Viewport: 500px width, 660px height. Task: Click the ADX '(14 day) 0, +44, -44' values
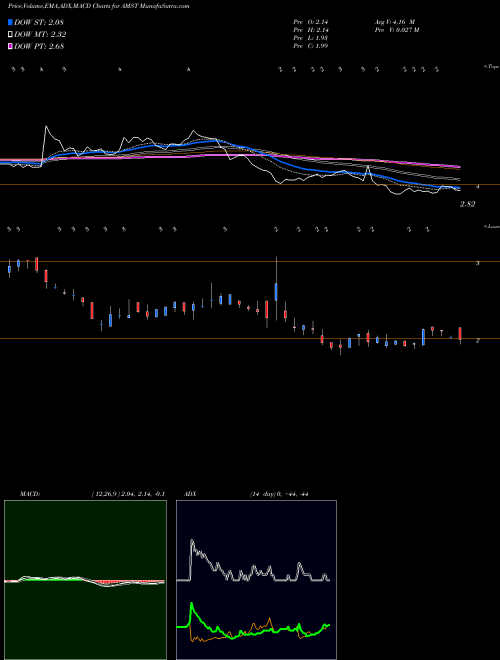(x=279, y=494)
